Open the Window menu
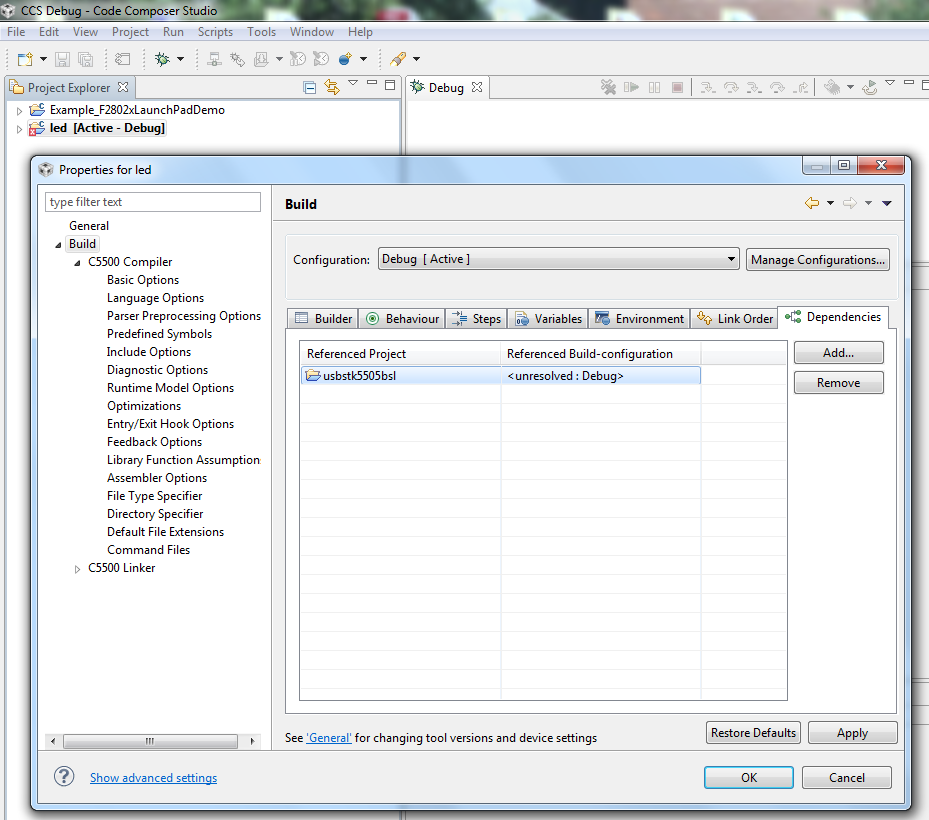 (x=312, y=32)
